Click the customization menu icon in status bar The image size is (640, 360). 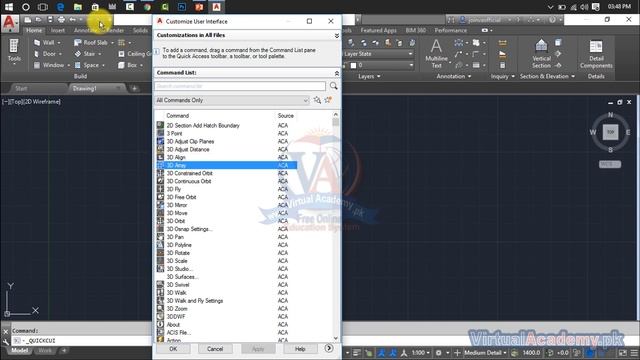tap(634, 353)
